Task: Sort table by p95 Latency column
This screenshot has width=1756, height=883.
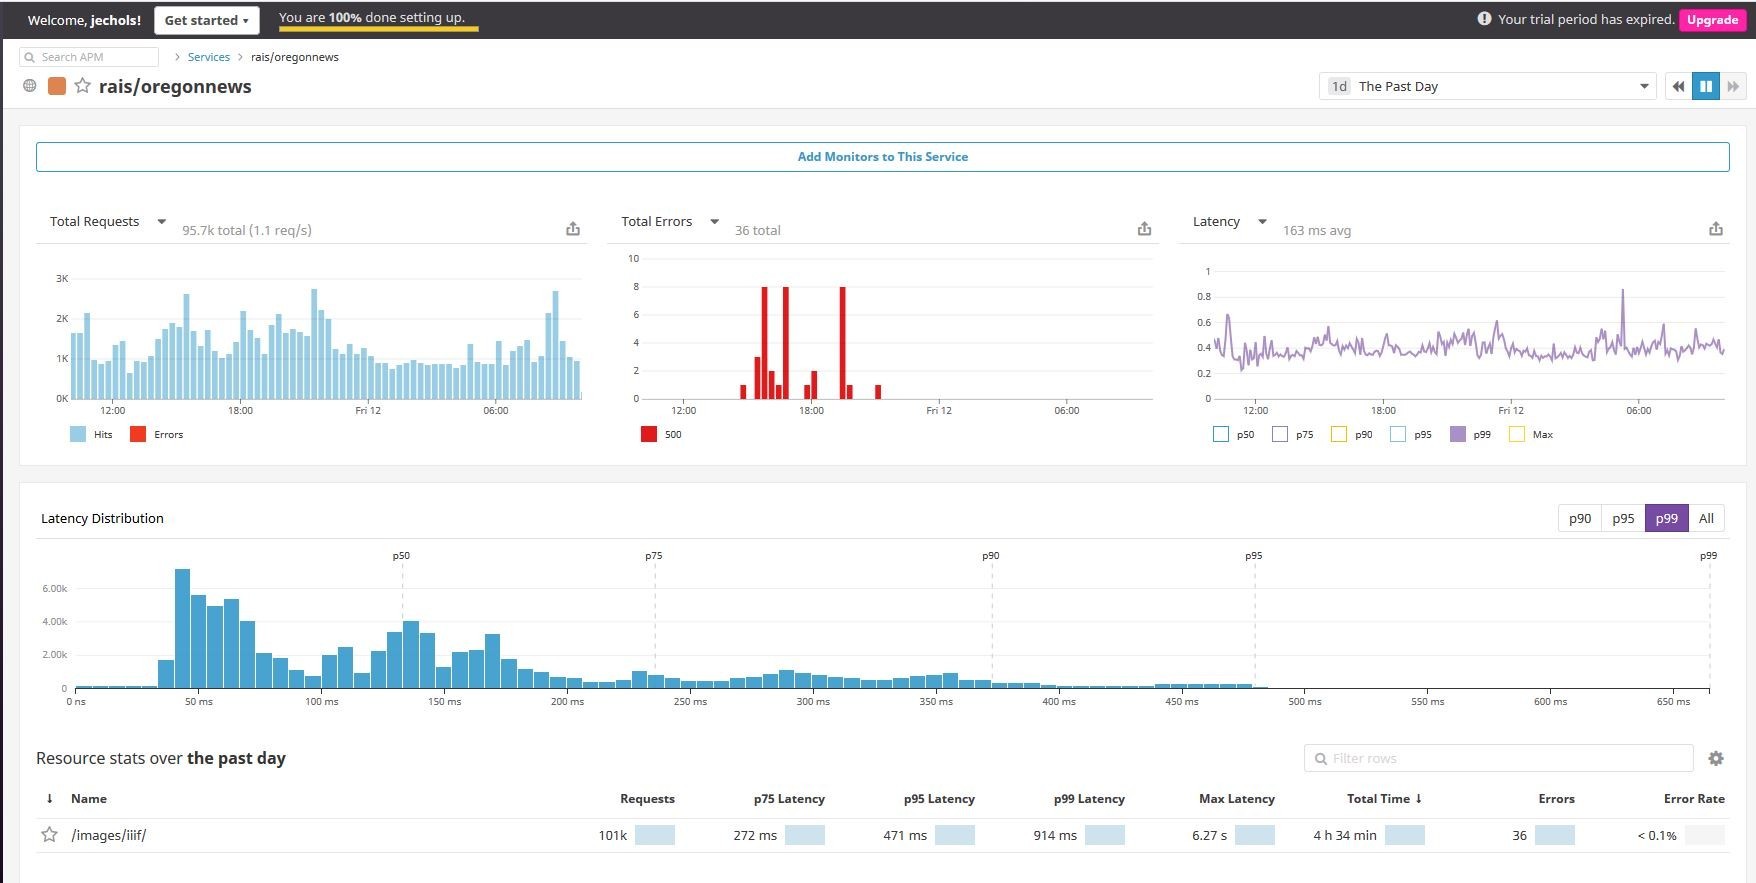Action: click(939, 798)
